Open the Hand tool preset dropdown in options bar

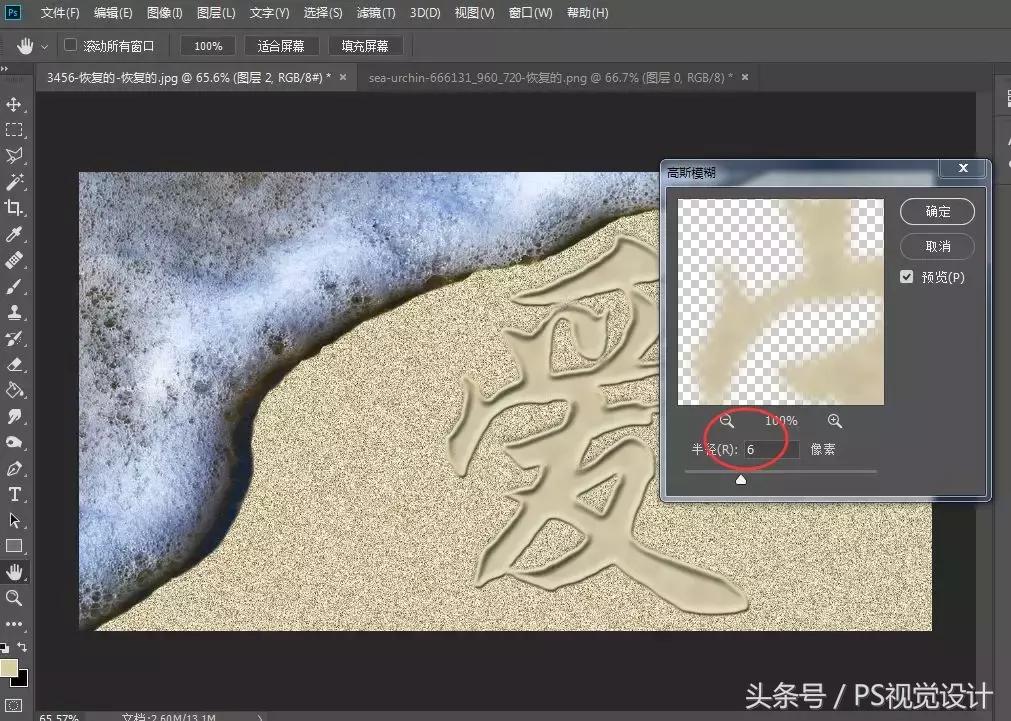point(43,44)
